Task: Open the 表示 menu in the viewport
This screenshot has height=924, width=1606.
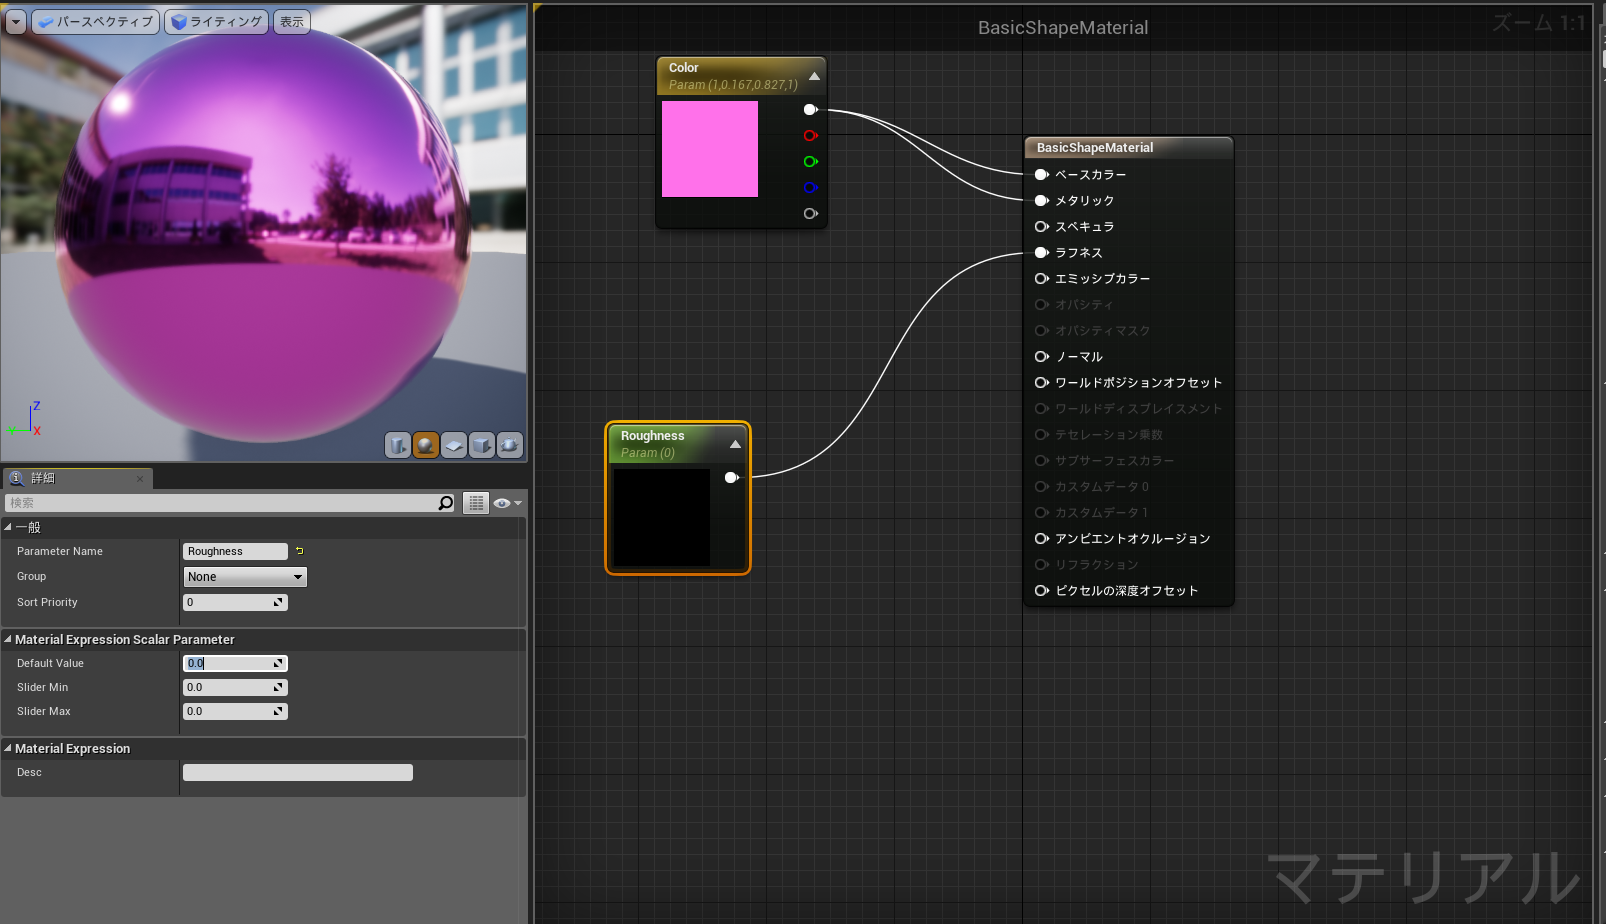Action: (291, 21)
